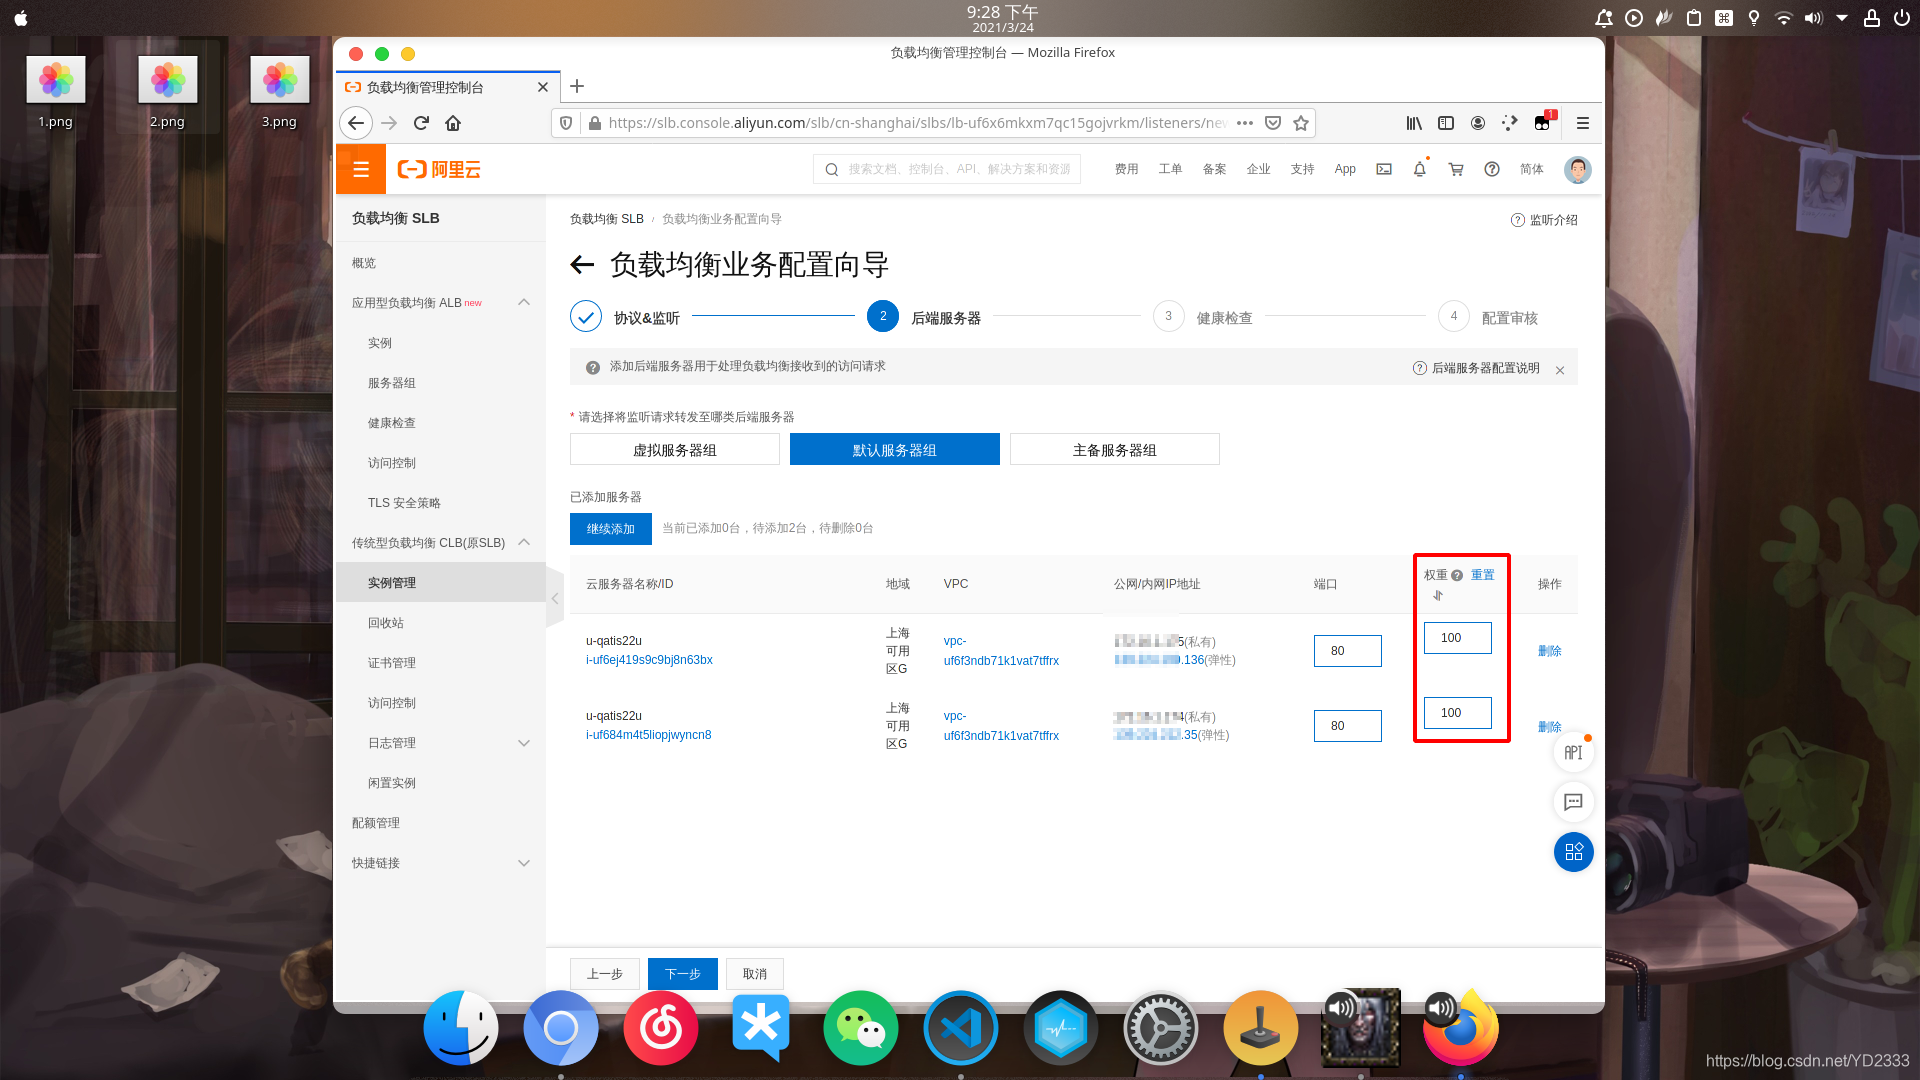The image size is (1920, 1080).
Task: Select 主备服务器组 option
Action: tap(1115, 450)
